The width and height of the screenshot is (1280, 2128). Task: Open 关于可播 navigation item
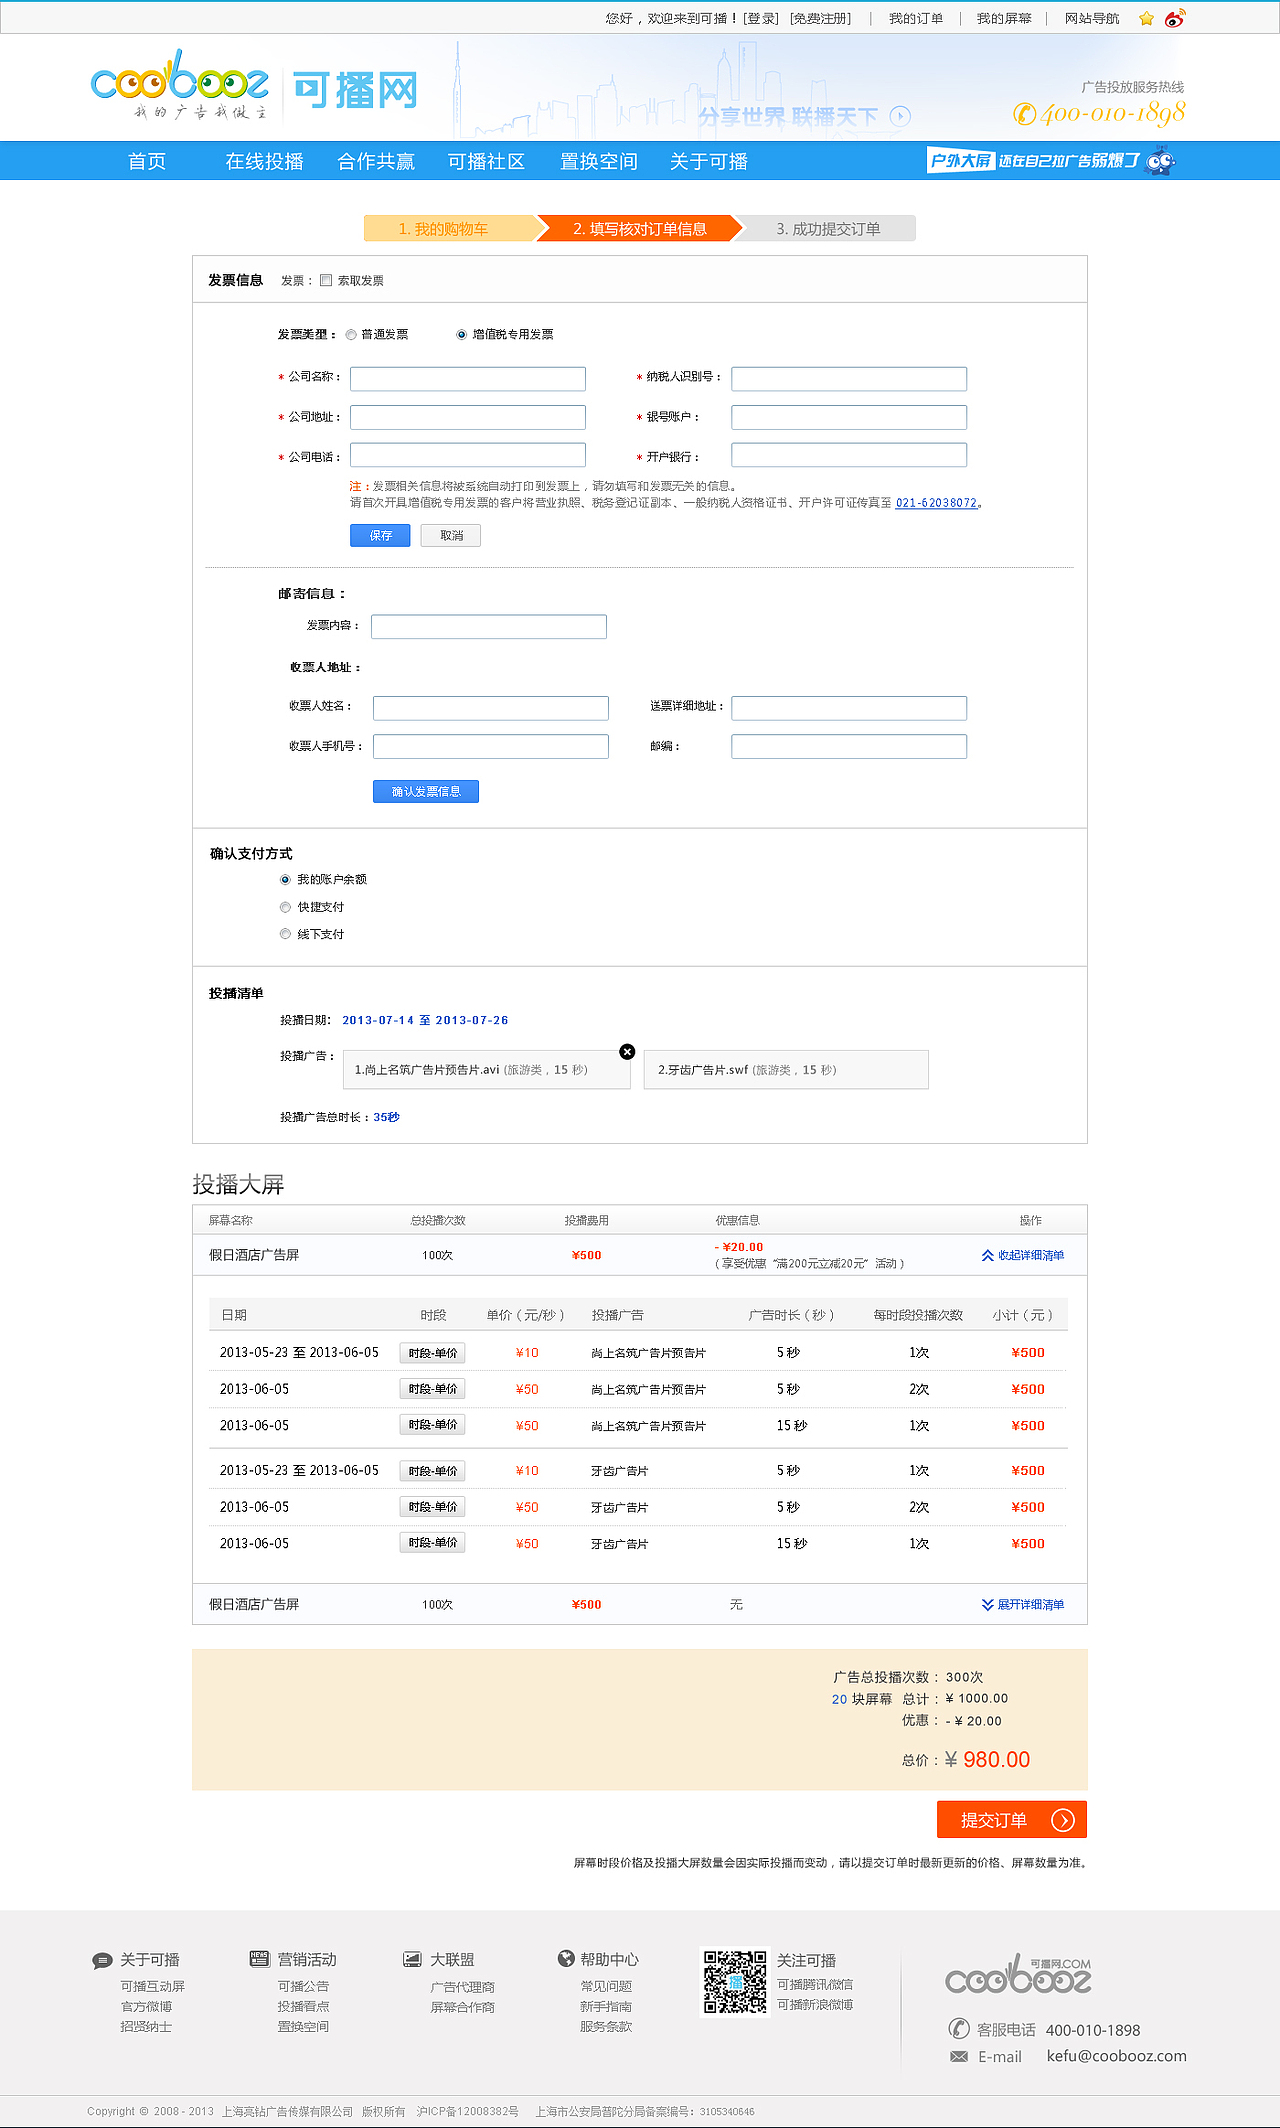(x=709, y=161)
